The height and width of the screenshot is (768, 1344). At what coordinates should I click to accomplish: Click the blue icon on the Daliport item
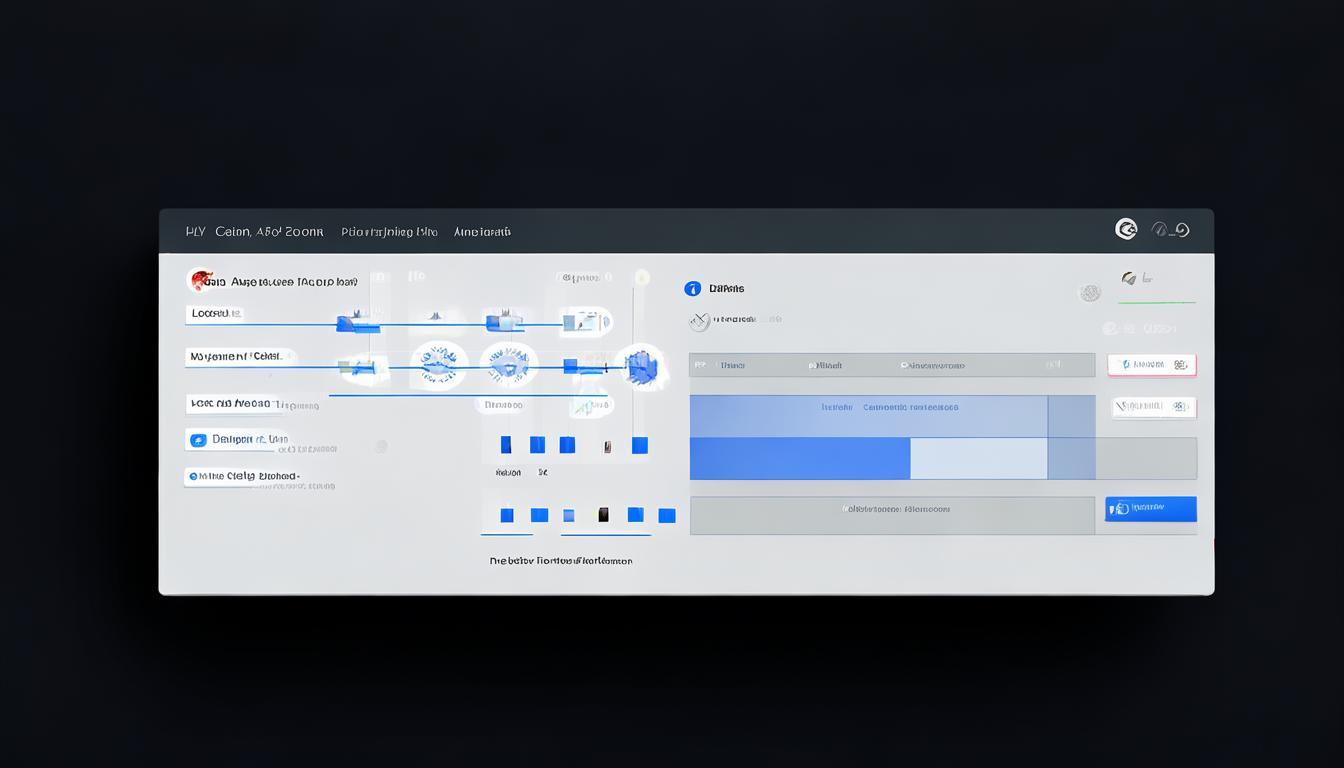198,440
